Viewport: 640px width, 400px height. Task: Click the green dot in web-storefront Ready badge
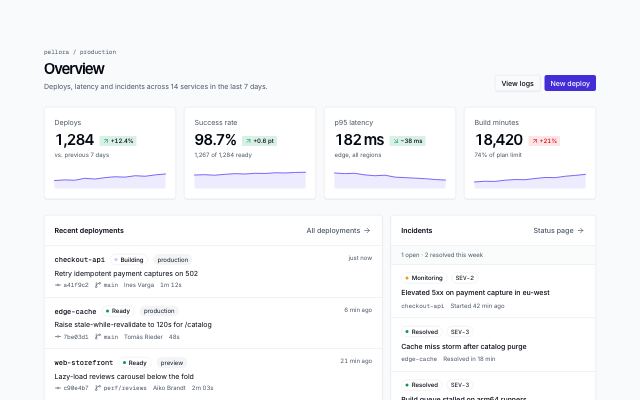point(124,362)
